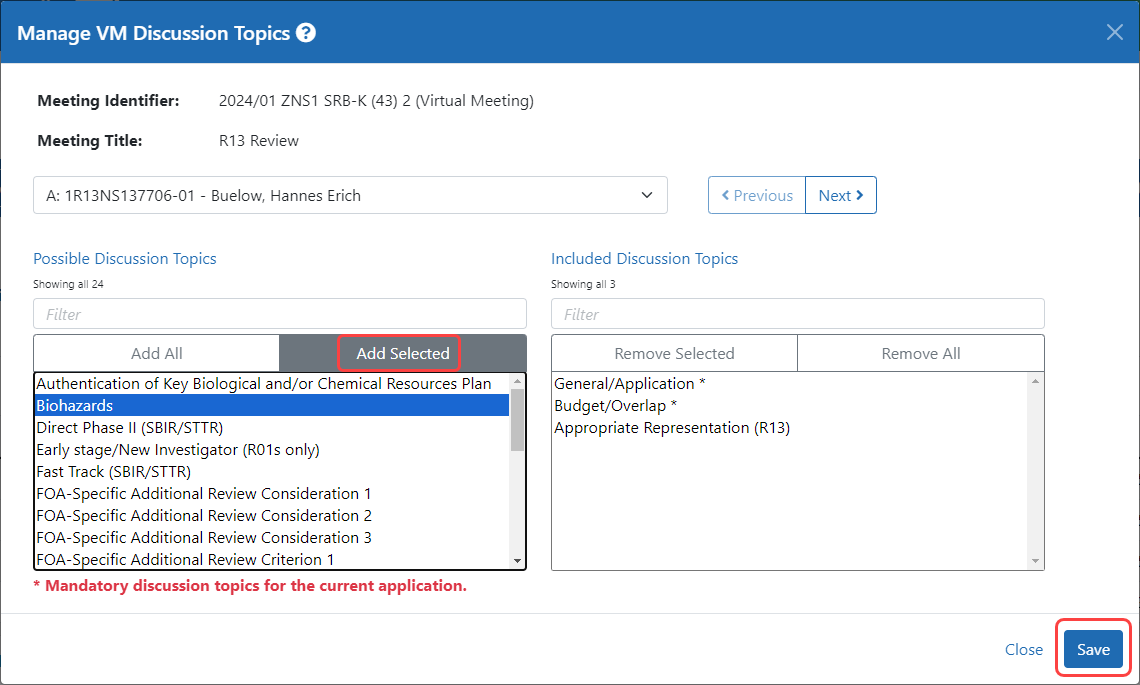Select Direct Phase II (SBIR/STTR)

click(272, 428)
